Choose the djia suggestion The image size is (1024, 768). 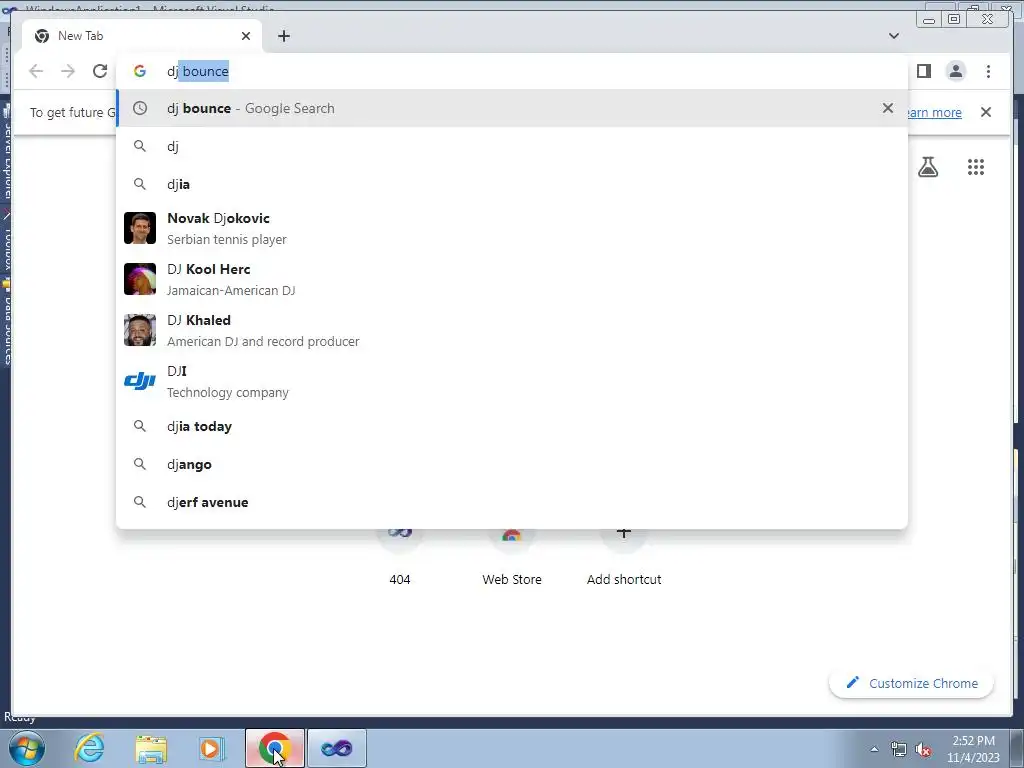[512, 184]
